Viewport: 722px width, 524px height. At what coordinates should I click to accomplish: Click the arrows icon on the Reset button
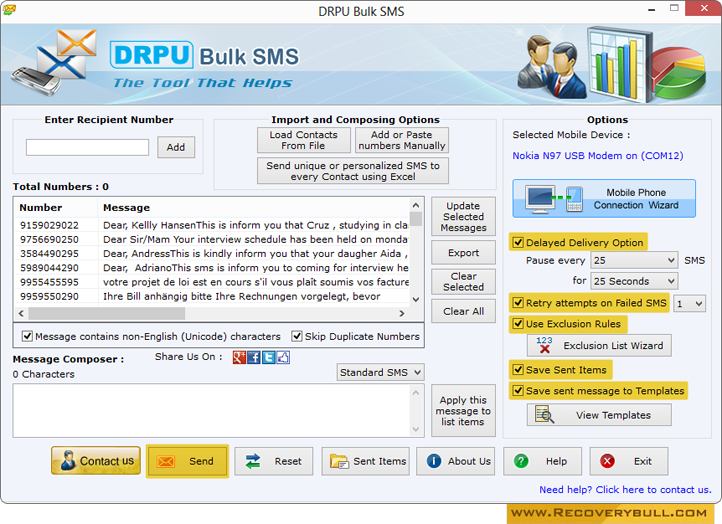coord(253,461)
